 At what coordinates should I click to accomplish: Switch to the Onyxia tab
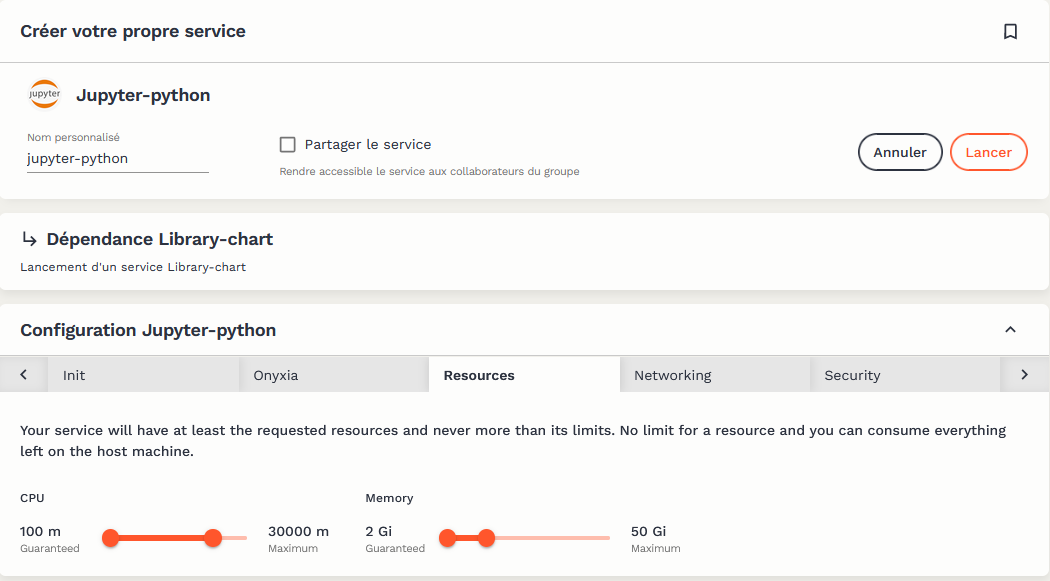(276, 376)
